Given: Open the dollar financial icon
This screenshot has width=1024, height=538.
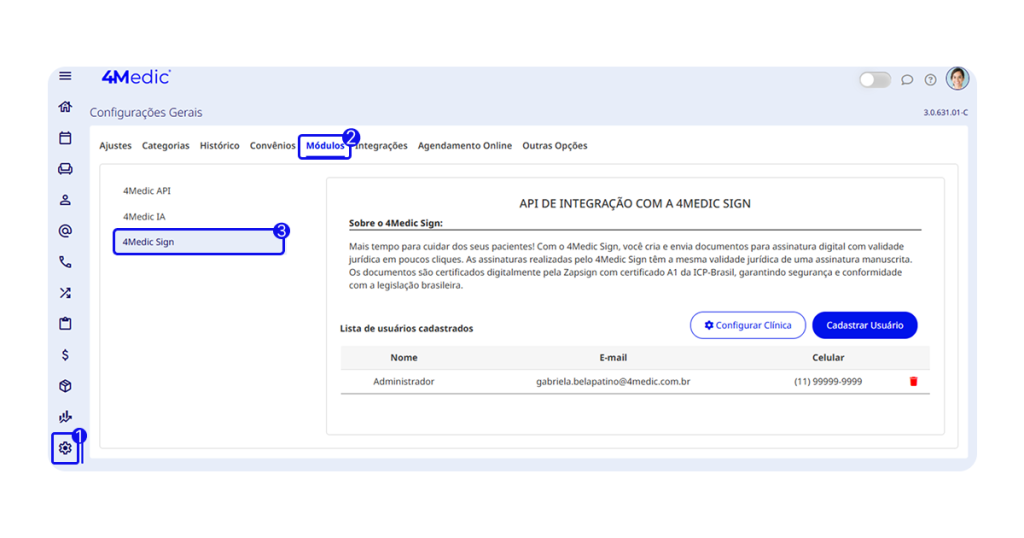Looking at the screenshot, I should (x=65, y=355).
